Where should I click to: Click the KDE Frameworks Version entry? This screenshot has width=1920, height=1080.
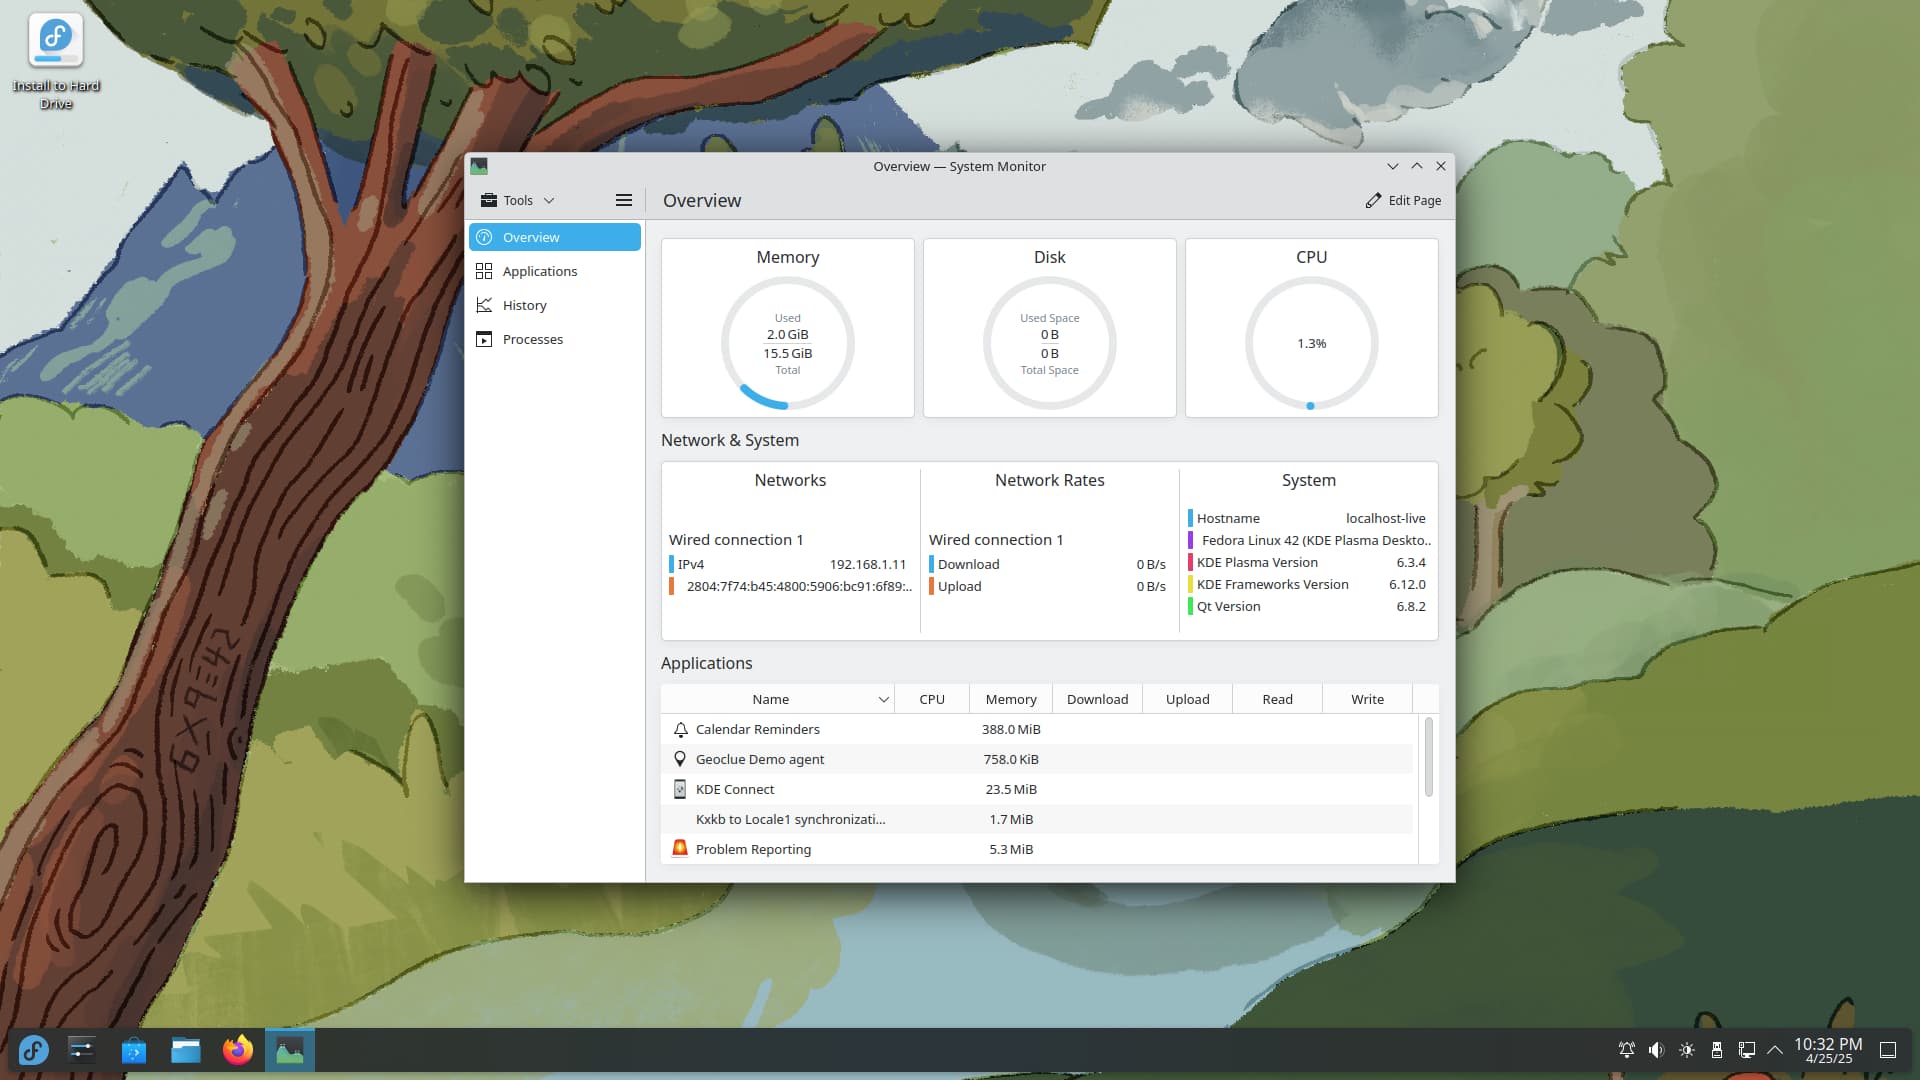1311,584
